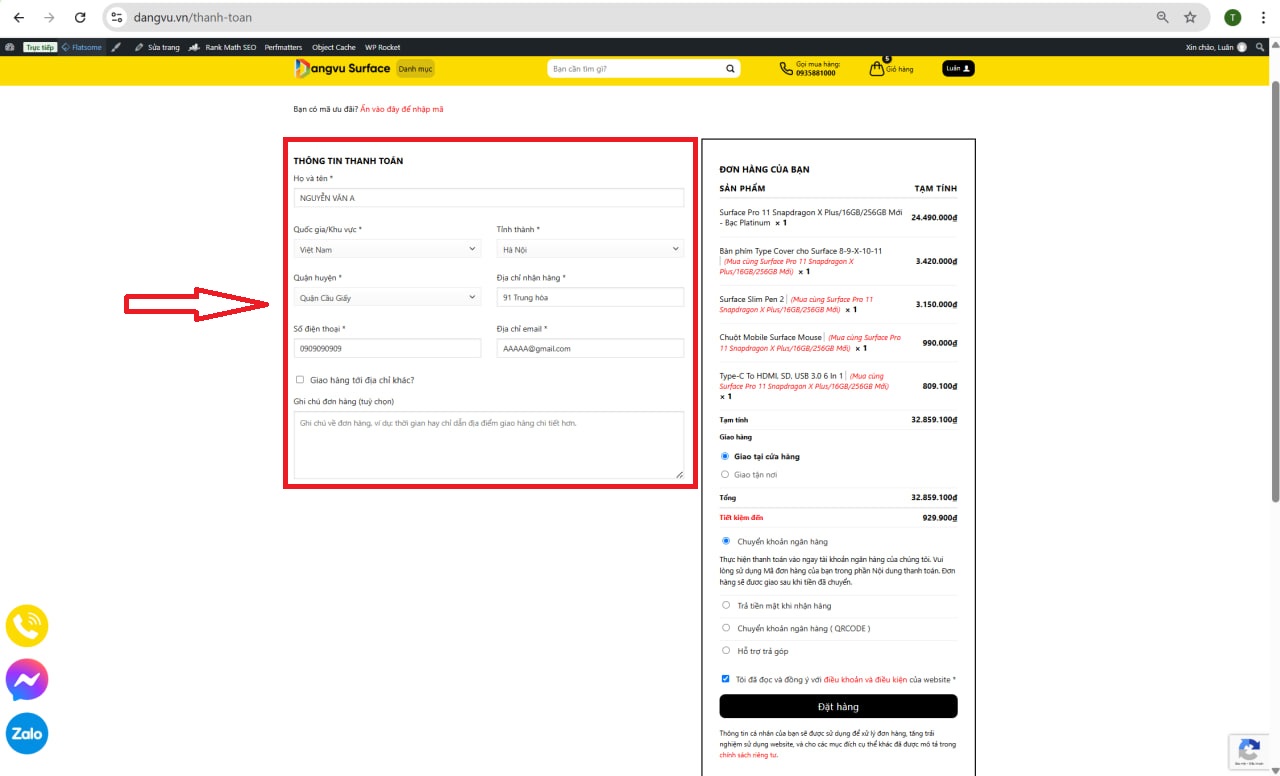
Task: Open site information icon in address bar
Action: pyautogui.click(x=116, y=17)
